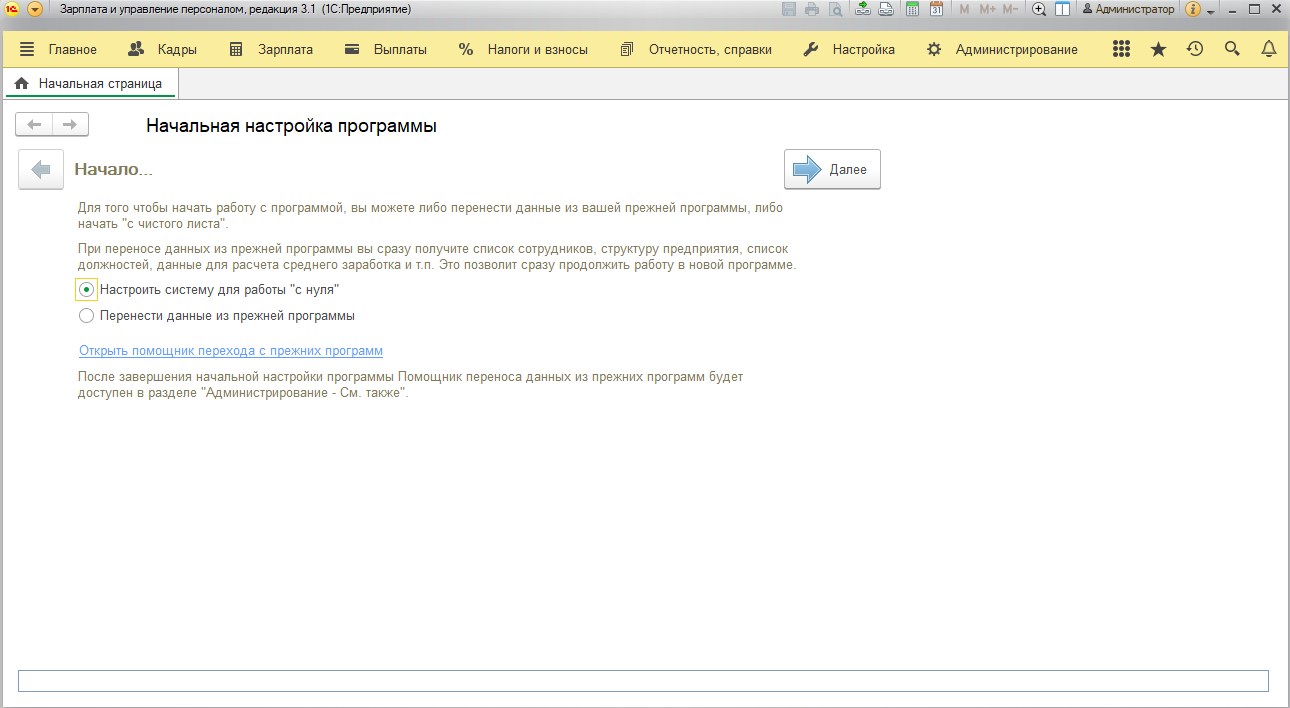Open the Calculator icon
1290x708 pixels.
[x=912, y=9]
